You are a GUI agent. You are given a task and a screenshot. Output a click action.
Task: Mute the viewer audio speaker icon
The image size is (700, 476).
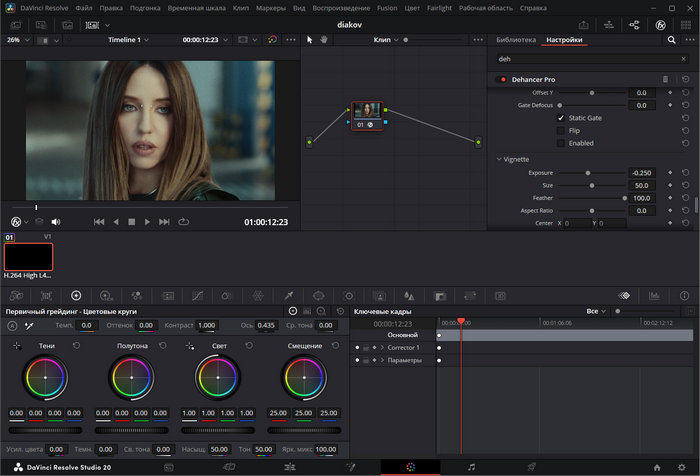click(x=55, y=222)
